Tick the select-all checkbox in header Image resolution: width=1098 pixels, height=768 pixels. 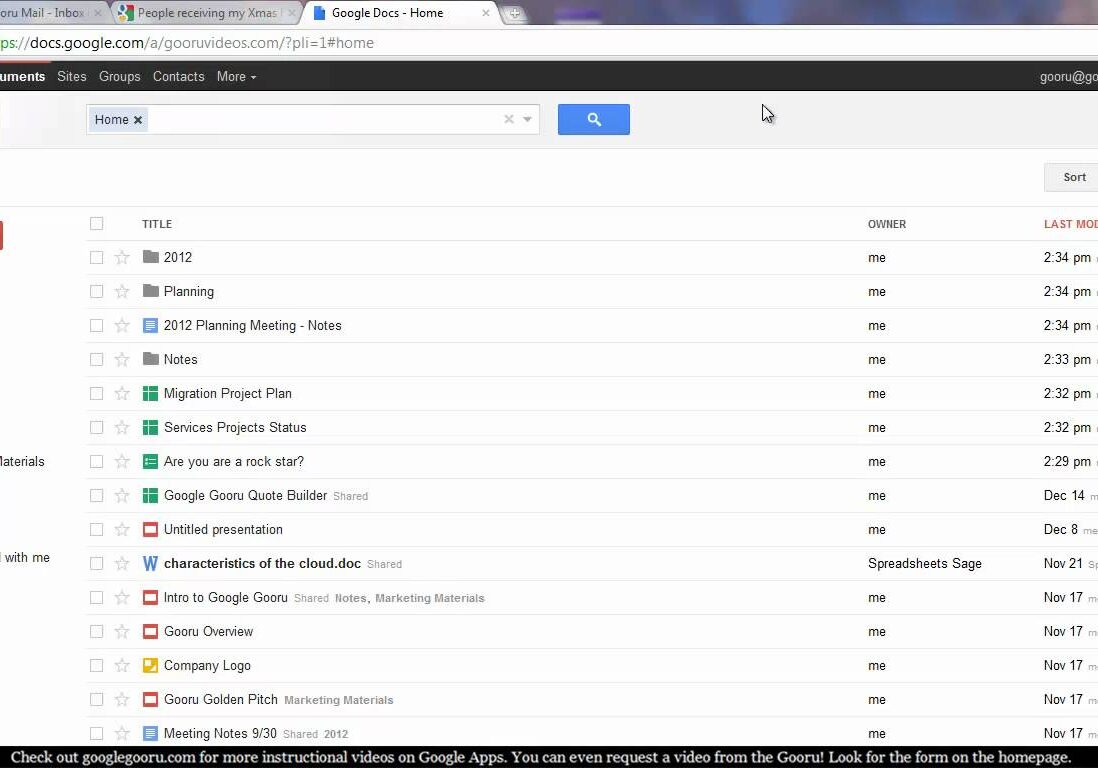tap(97, 223)
